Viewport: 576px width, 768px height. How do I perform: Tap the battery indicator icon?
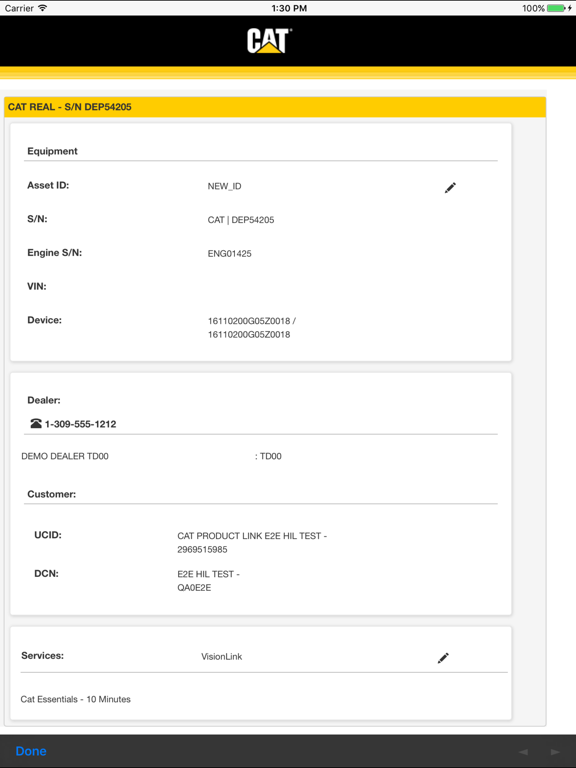pos(559,8)
